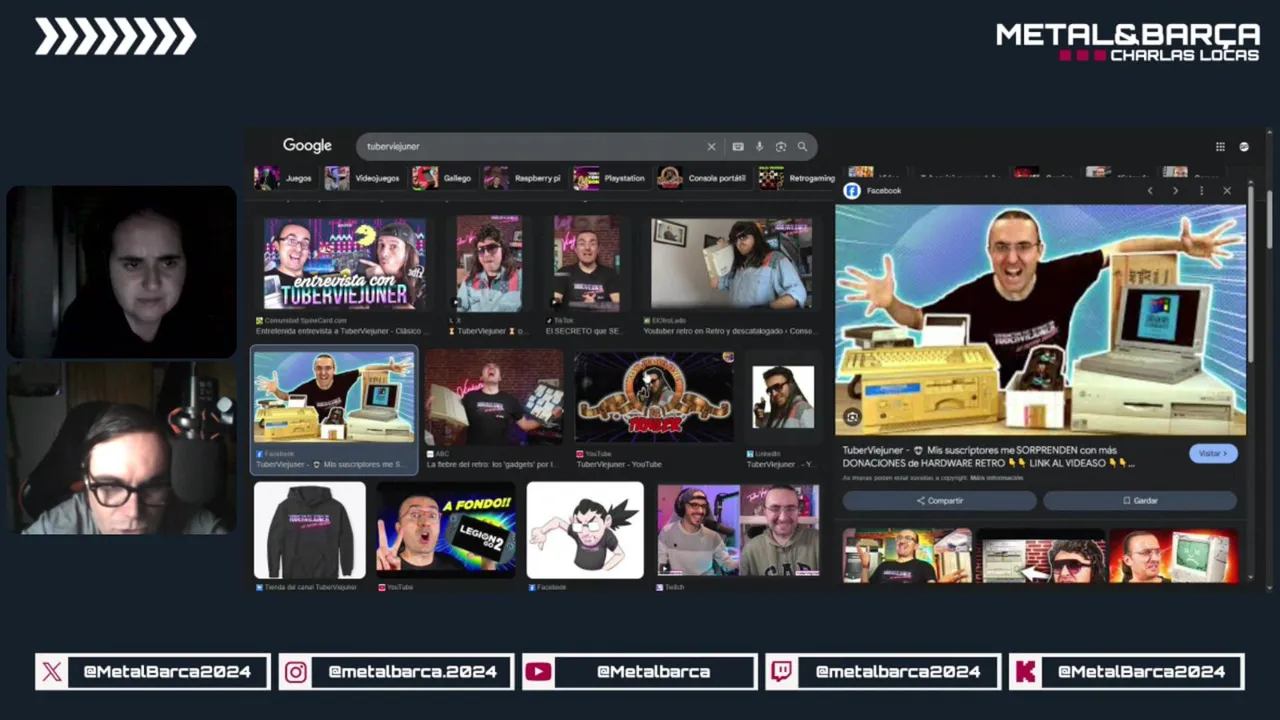Click the Twitch @metalbarca2024 badge

point(883,672)
